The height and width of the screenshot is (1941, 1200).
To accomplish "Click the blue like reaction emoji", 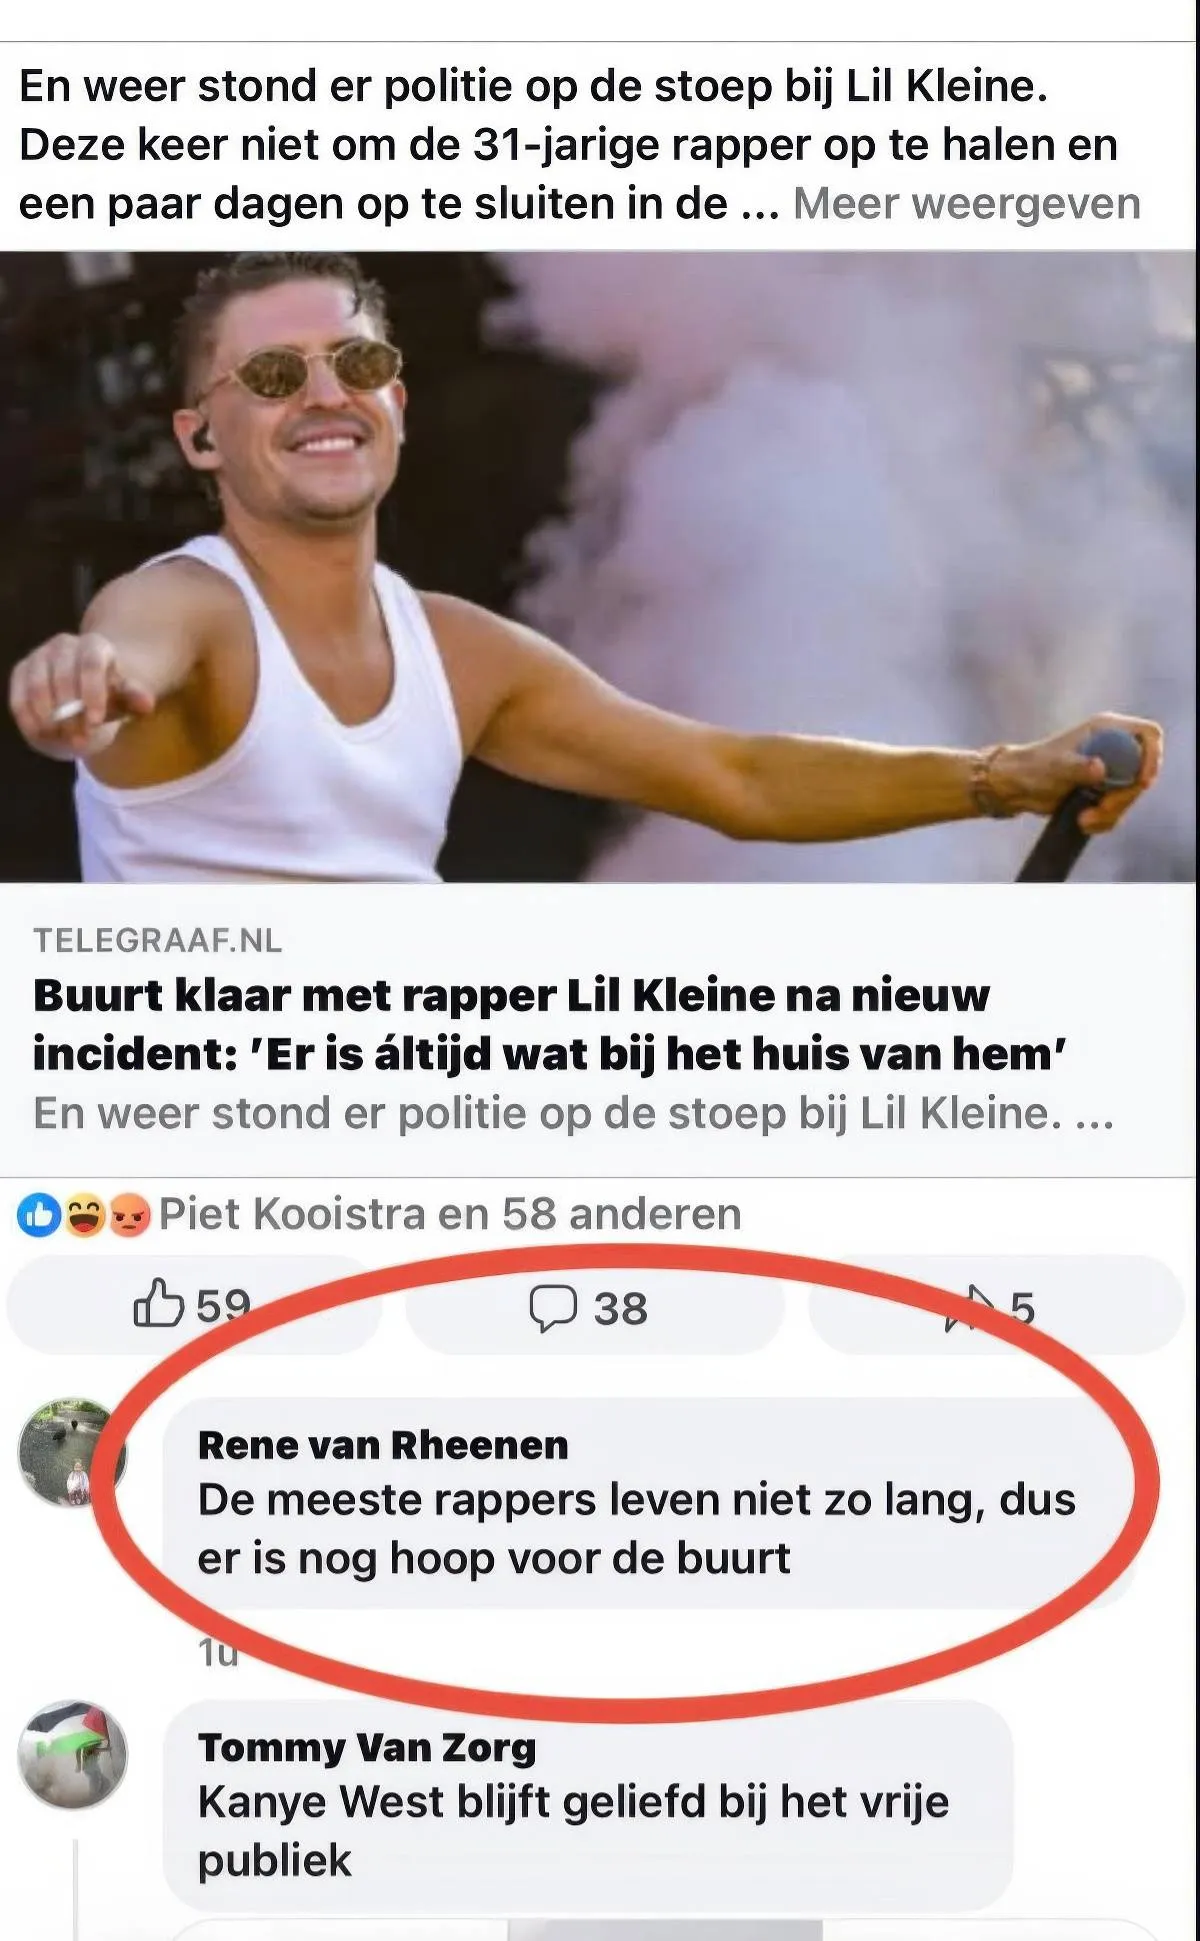I will point(40,1216).
